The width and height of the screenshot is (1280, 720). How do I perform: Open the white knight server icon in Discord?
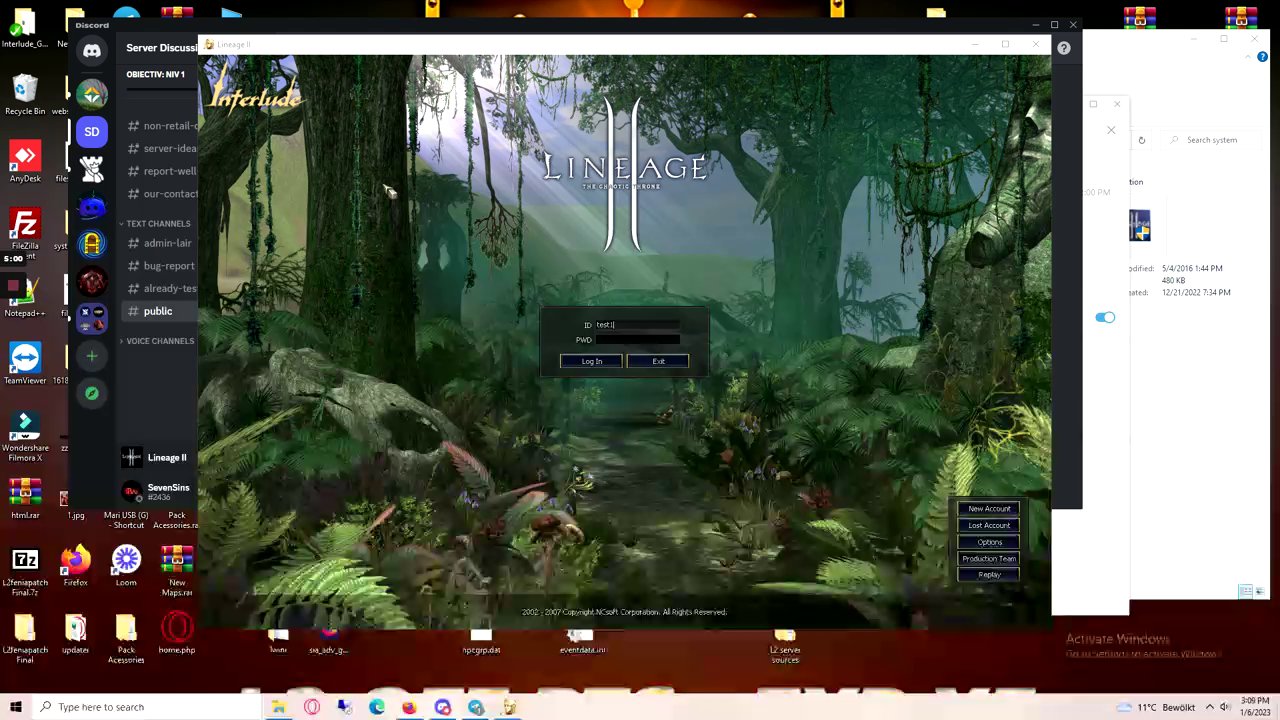92,169
